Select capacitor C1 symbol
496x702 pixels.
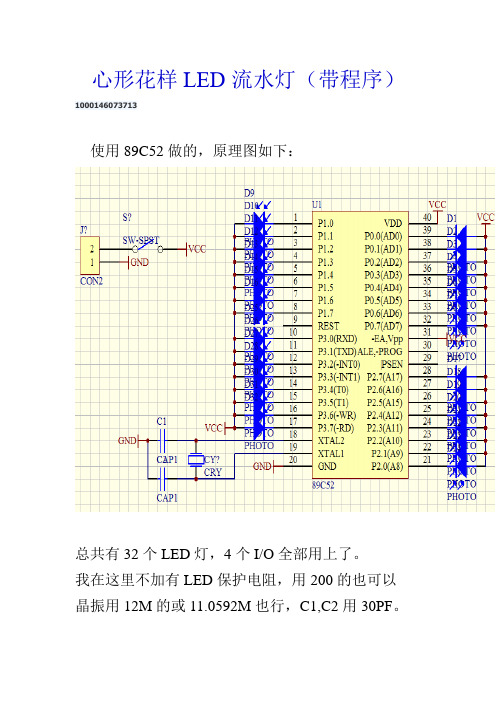click(x=162, y=441)
